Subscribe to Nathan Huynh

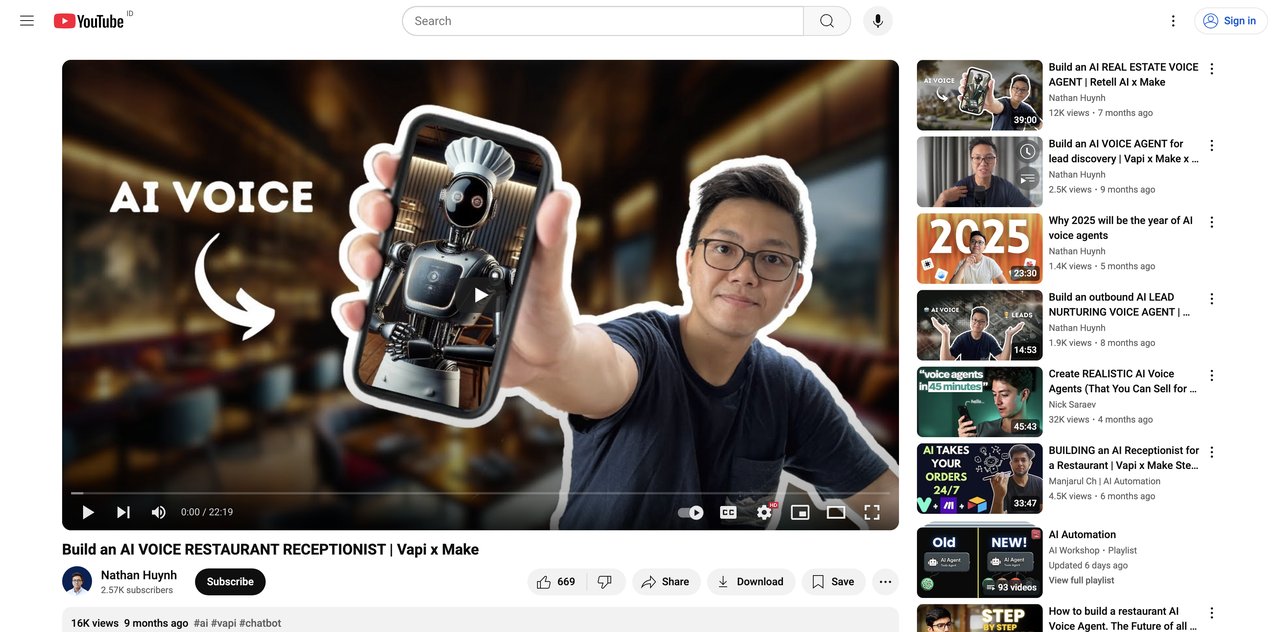click(230, 582)
